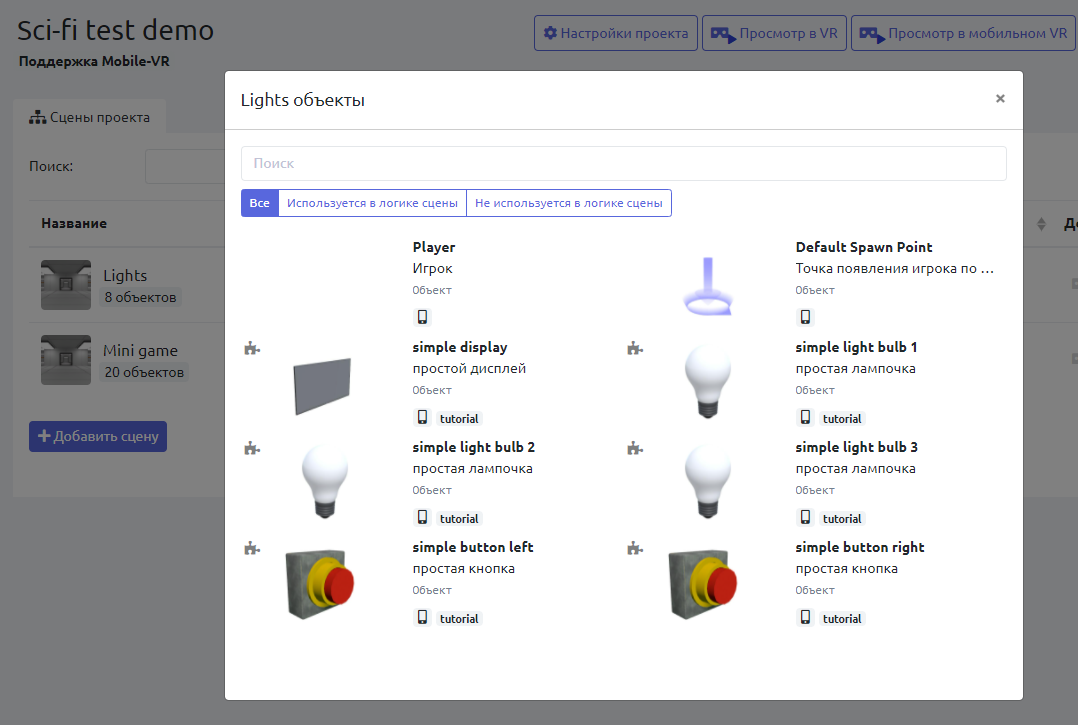The height and width of the screenshot is (725, 1078).
Task: Click puzzle icon beside simple button right
Action: click(635, 548)
